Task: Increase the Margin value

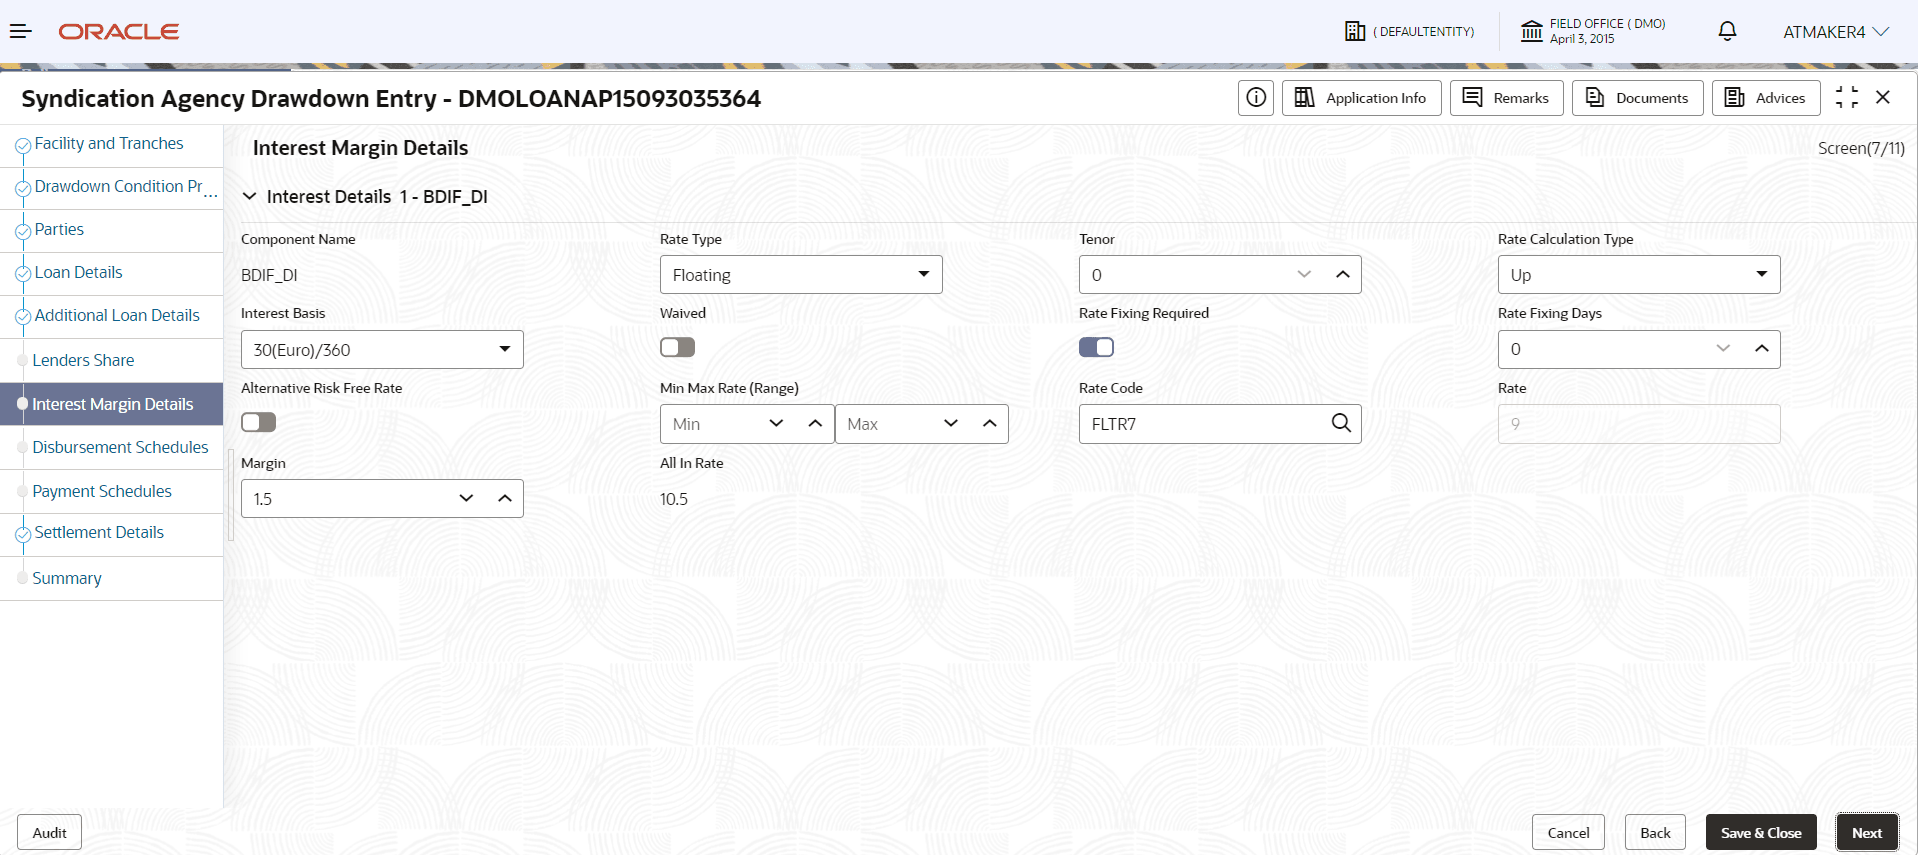Action: (505, 499)
